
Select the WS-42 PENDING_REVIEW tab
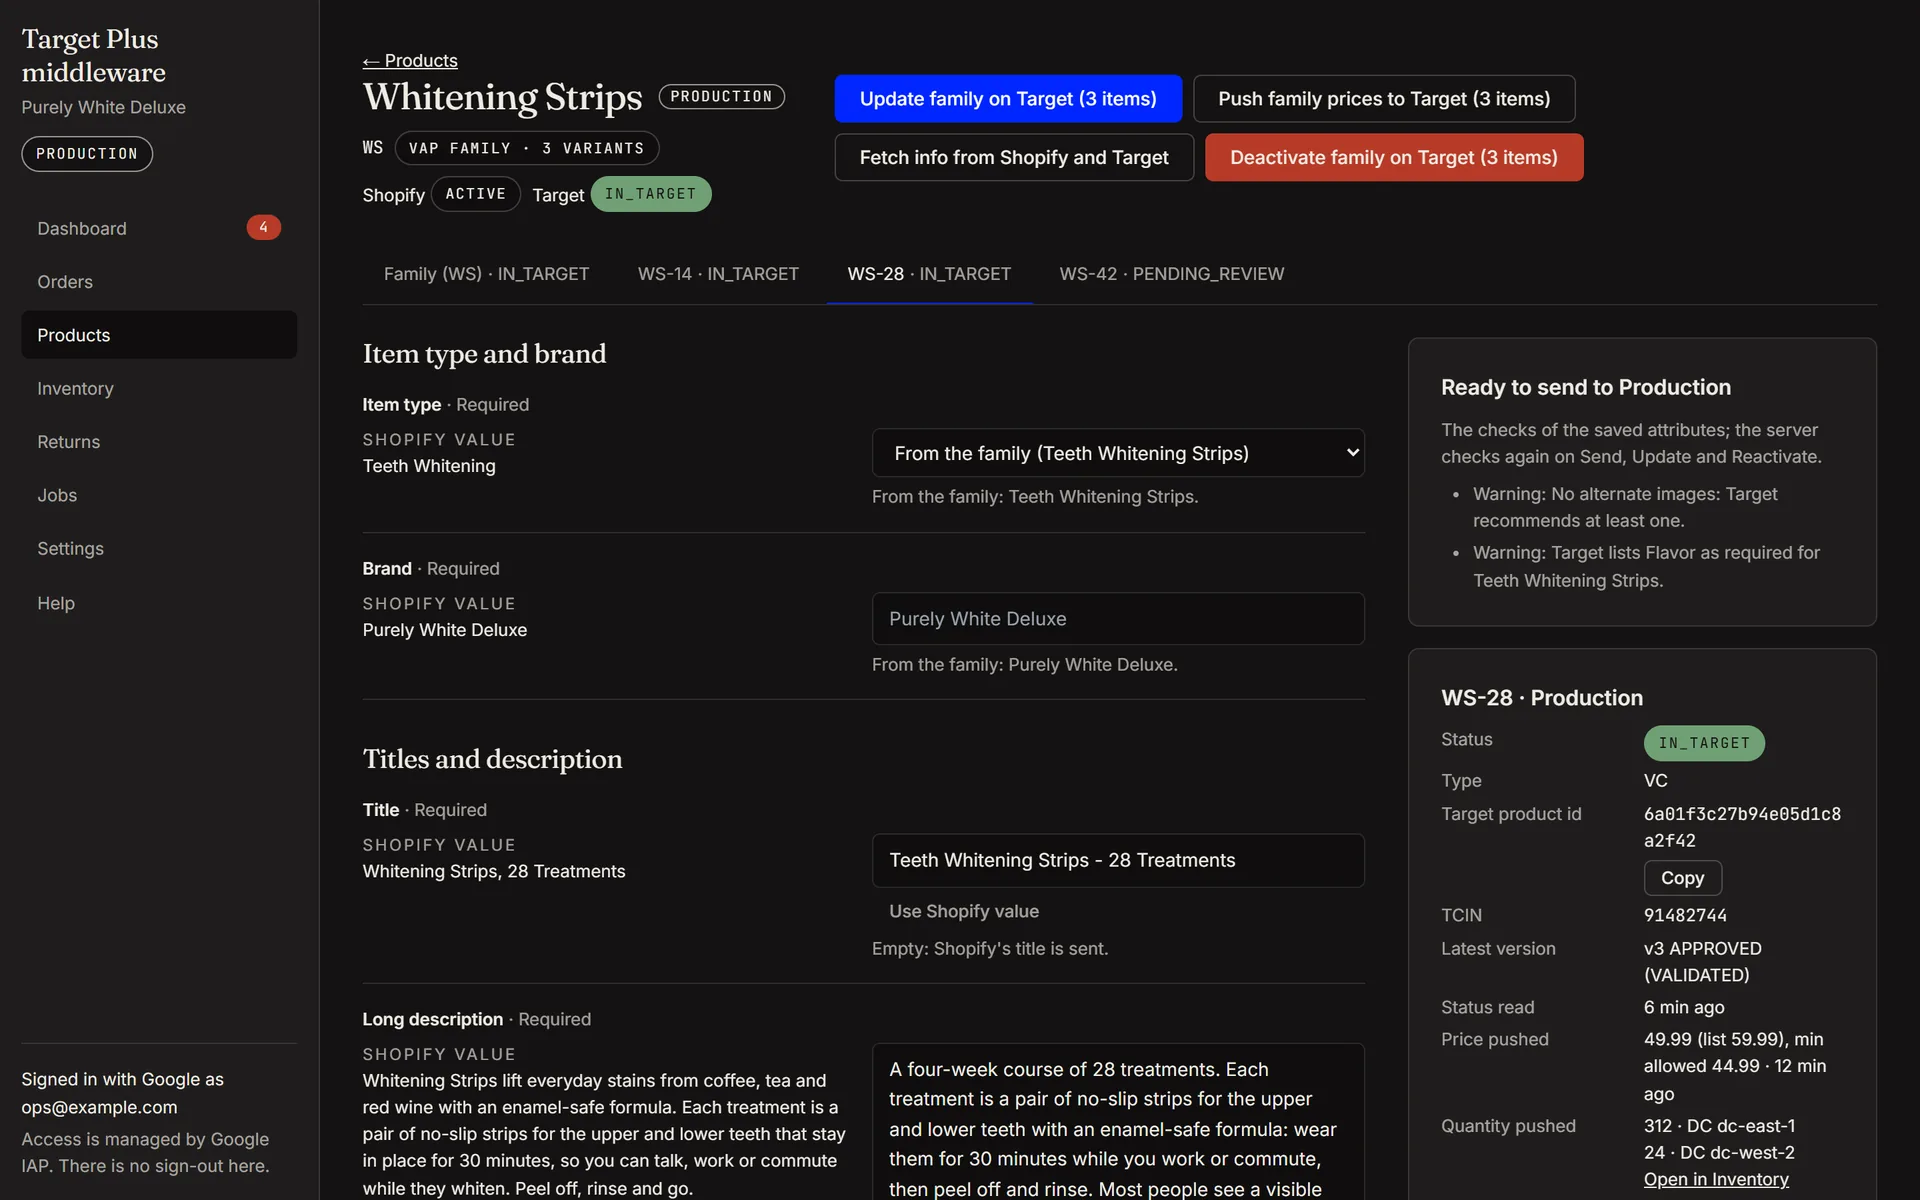coord(1171,274)
